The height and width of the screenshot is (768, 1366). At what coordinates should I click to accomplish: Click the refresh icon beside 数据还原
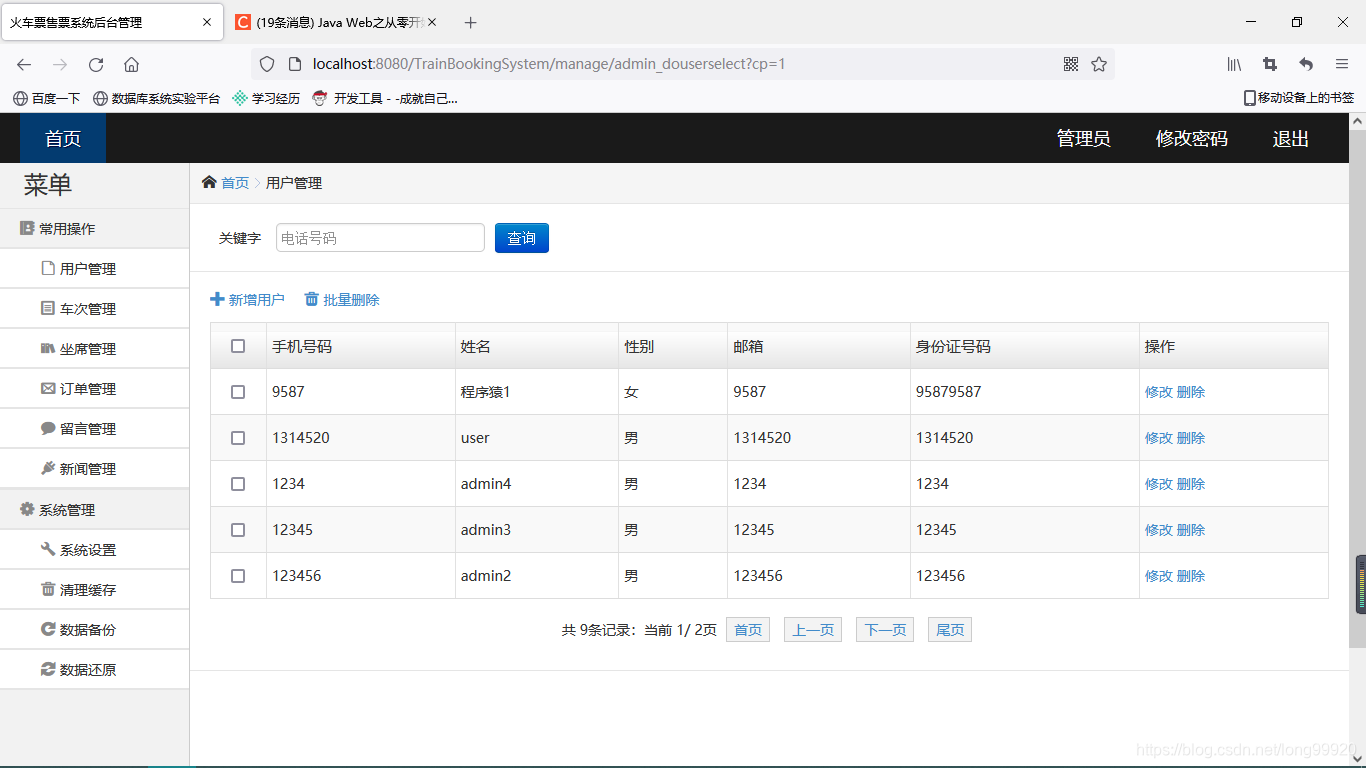click(48, 669)
